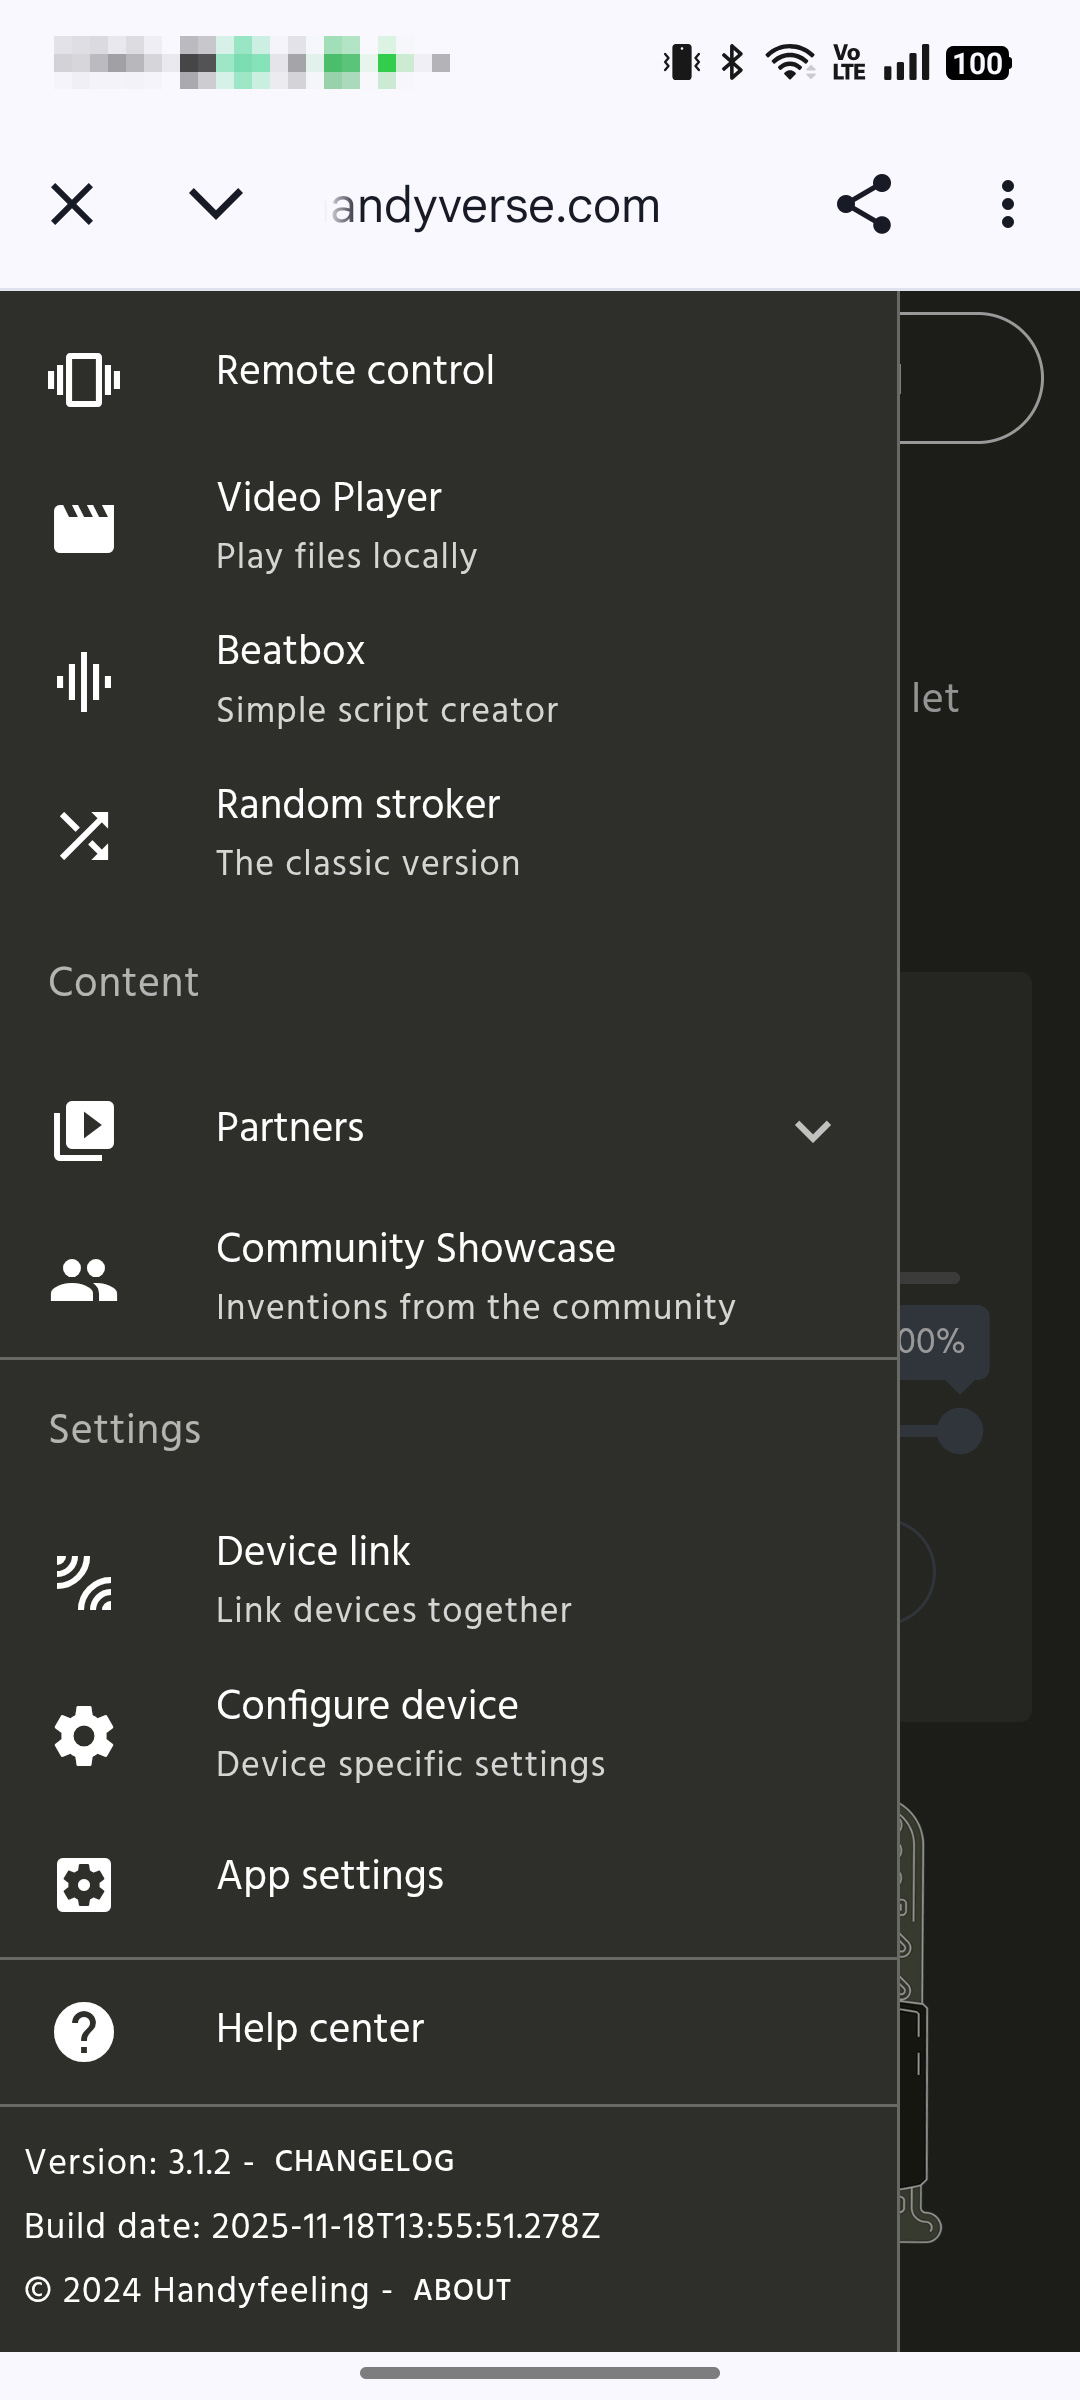Open Partners playlist icon

coord(84,1130)
